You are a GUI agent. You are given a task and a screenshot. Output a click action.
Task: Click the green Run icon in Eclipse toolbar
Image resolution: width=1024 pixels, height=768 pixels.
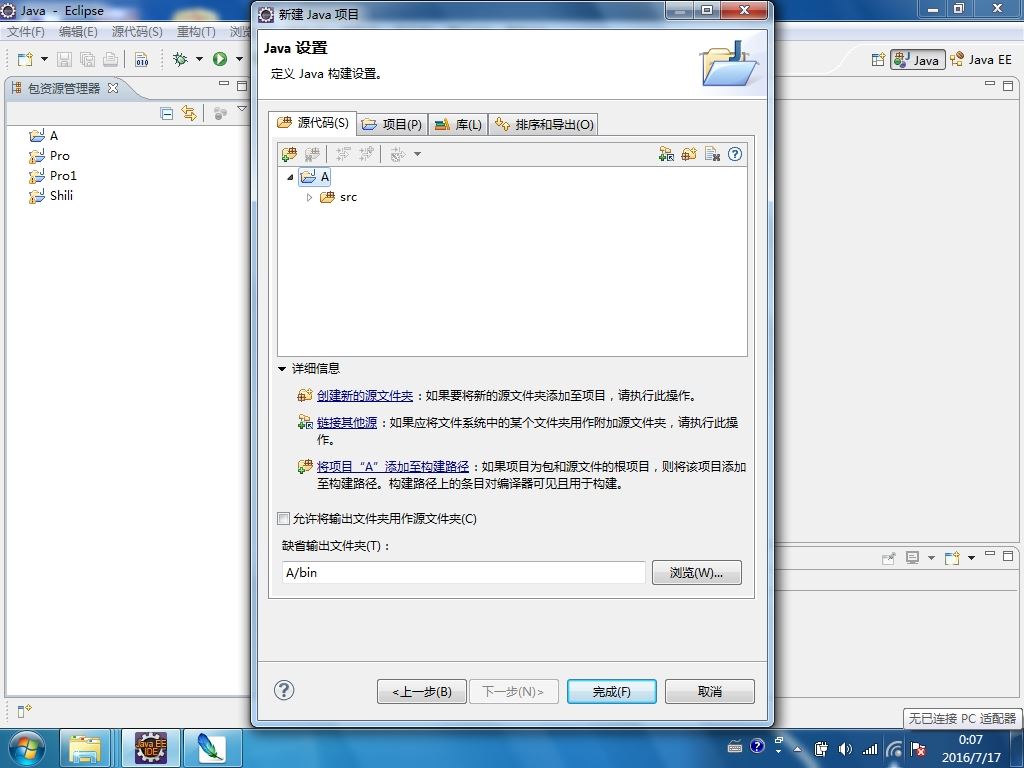point(220,59)
